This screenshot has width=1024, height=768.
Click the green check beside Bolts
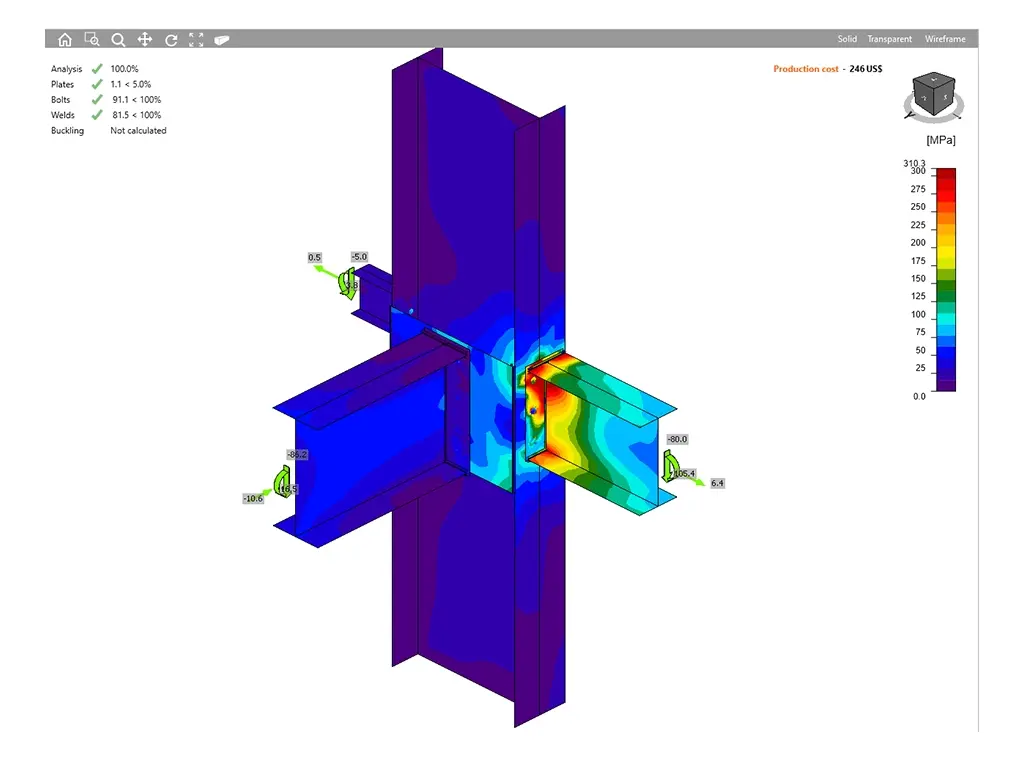tap(97, 99)
